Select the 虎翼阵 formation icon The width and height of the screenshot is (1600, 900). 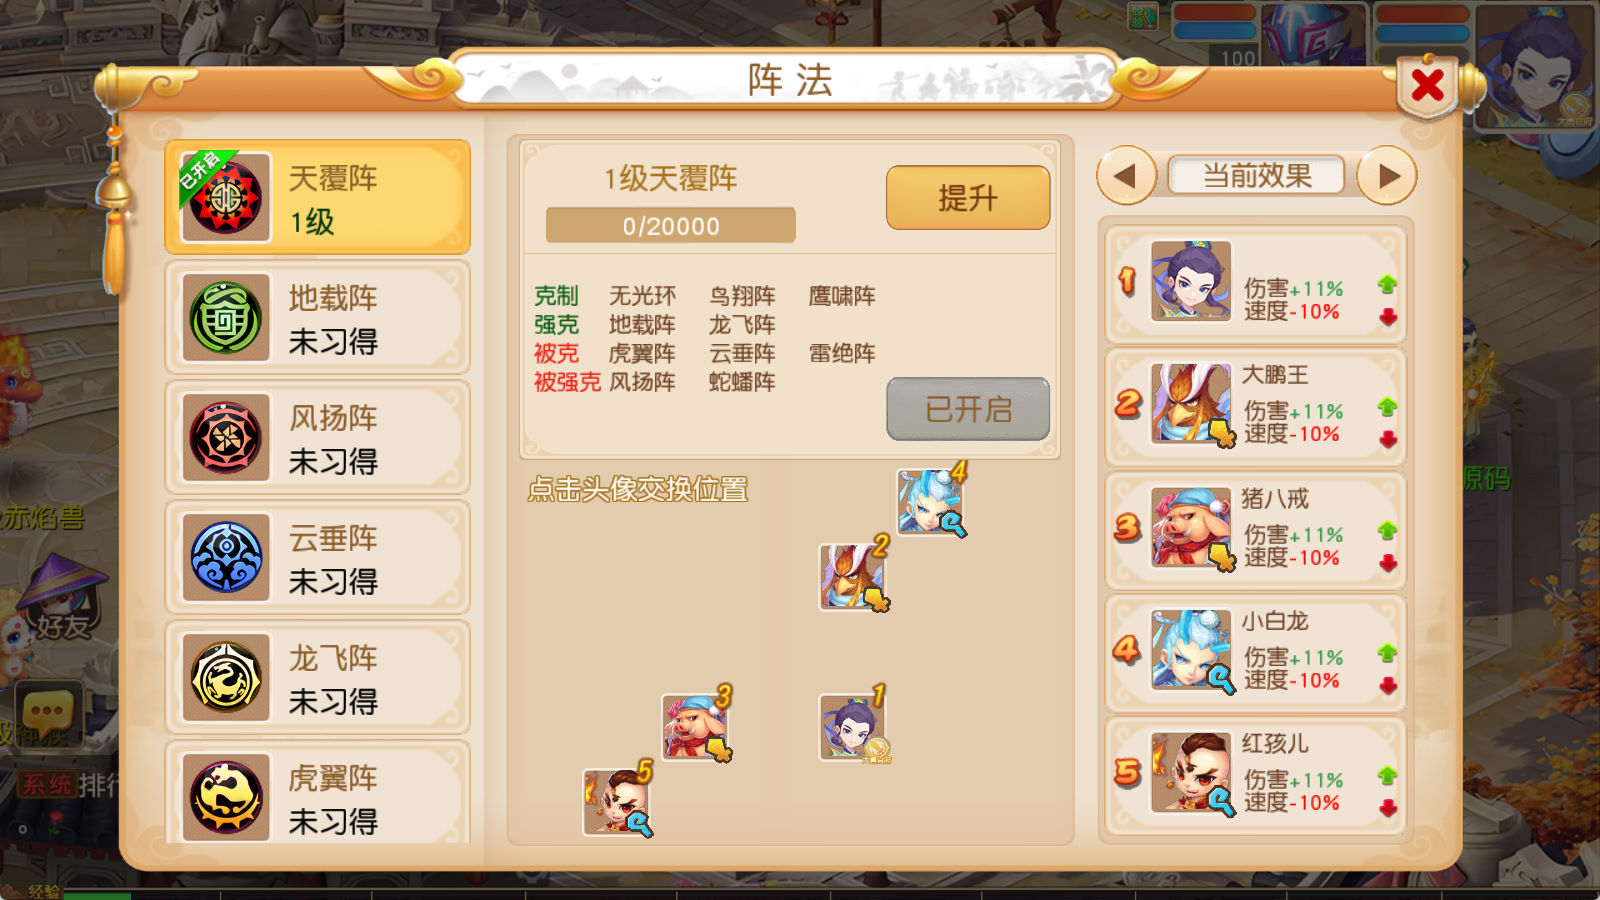point(226,798)
